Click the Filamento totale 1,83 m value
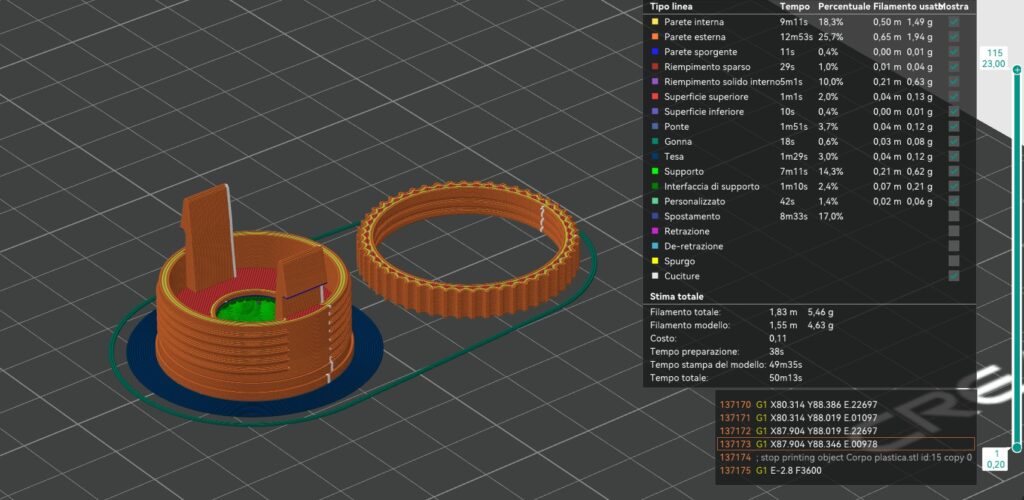Viewport: 1024px width, 500px height. [782, 312]
